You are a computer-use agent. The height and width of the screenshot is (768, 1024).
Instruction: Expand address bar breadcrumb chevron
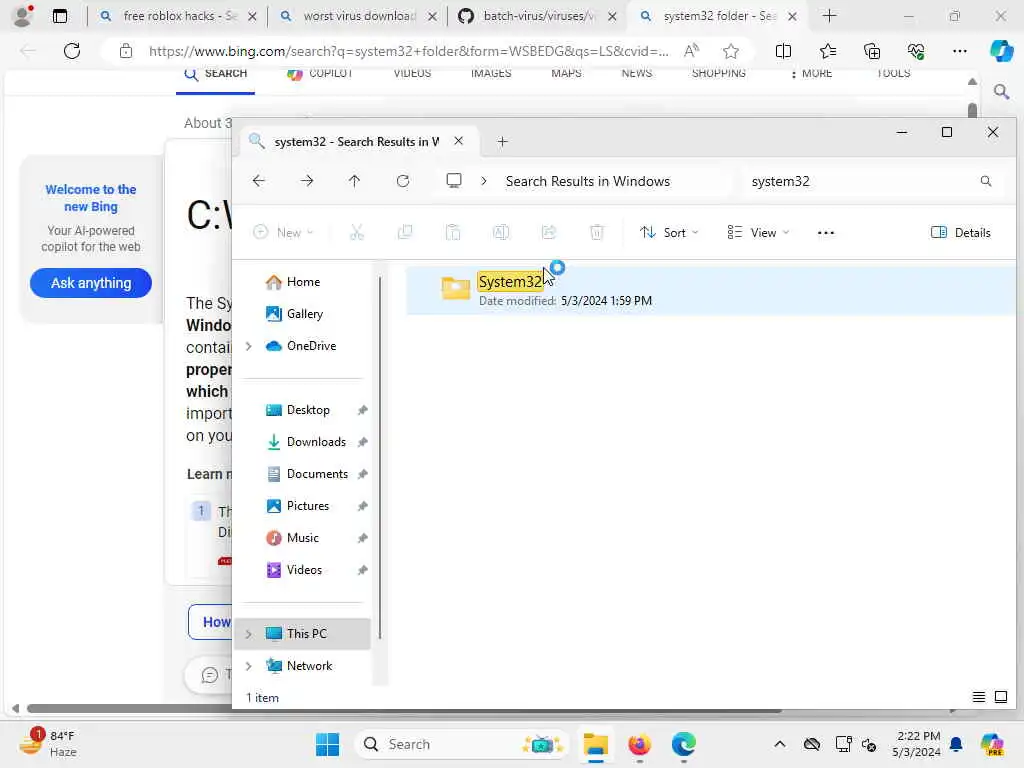coord(484,181)
